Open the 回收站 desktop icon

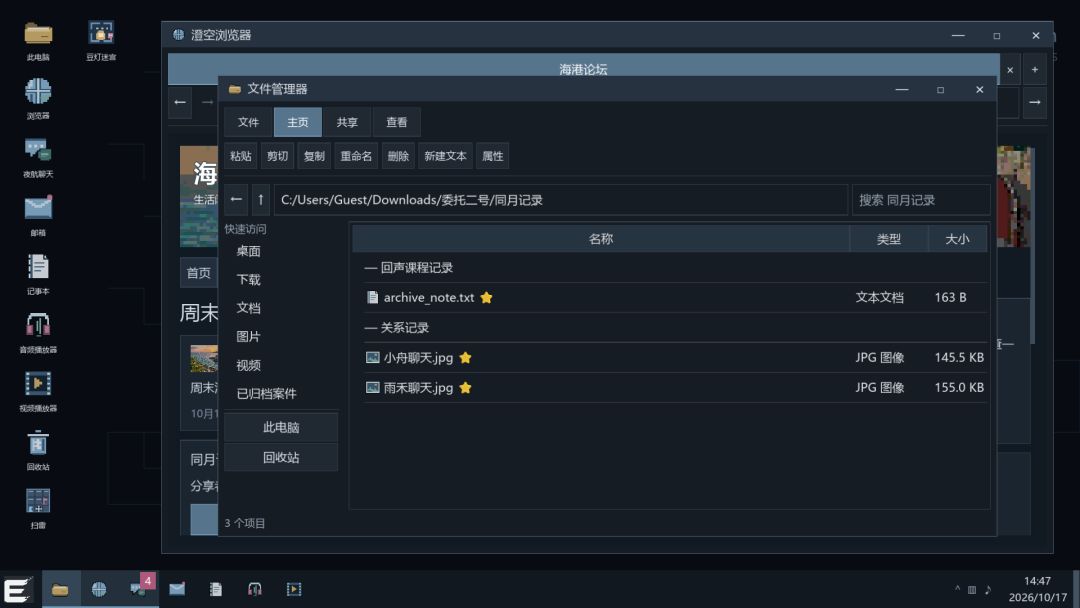[x=38, y=450]
